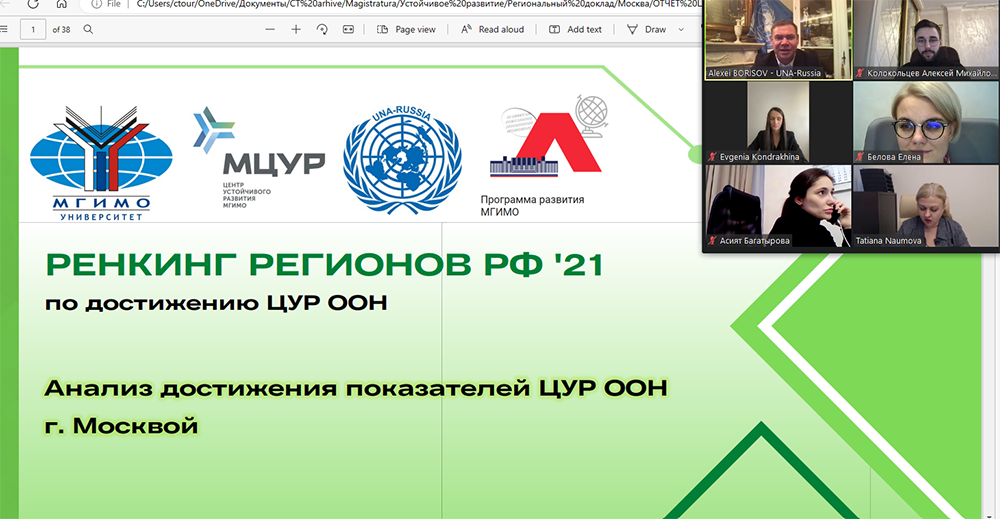Zoom out with the minus icon
1000x519 pixels.
270,29
